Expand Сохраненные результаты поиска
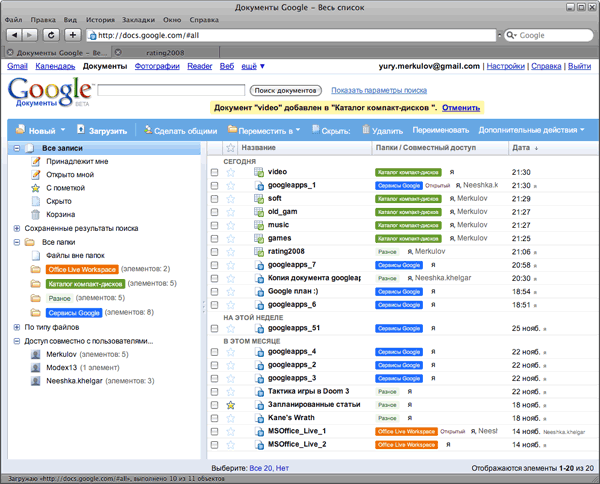The image size is (600, 484). 17,228
